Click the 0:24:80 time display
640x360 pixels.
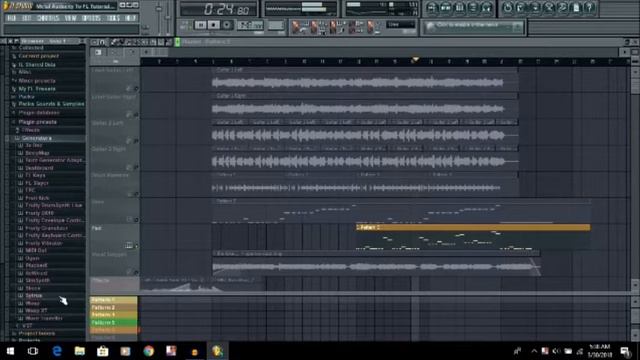219,9
